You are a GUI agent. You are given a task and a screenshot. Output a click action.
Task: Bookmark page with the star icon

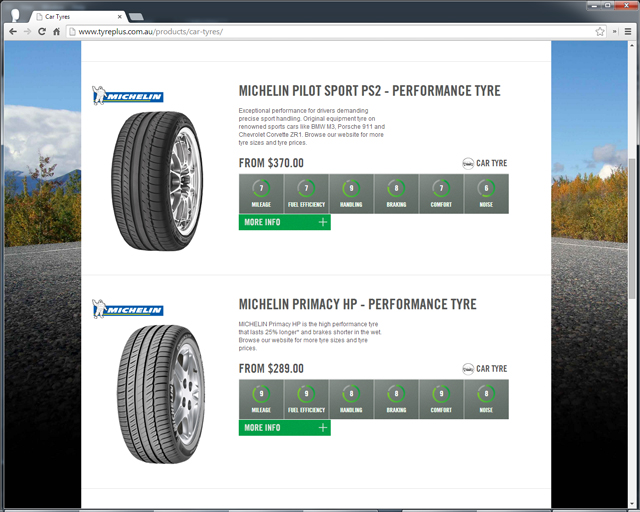point(600,31)
